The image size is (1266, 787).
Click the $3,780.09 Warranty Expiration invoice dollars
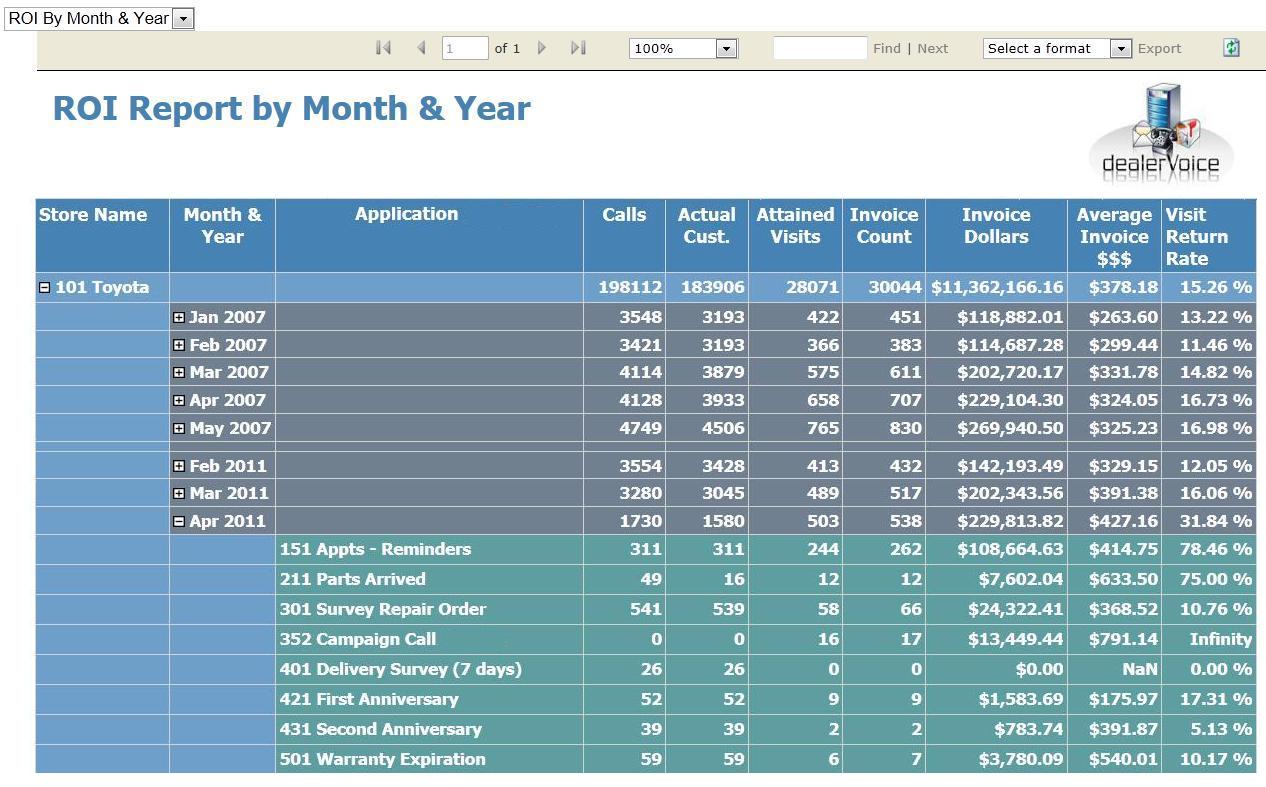[x=1021, y=759]
